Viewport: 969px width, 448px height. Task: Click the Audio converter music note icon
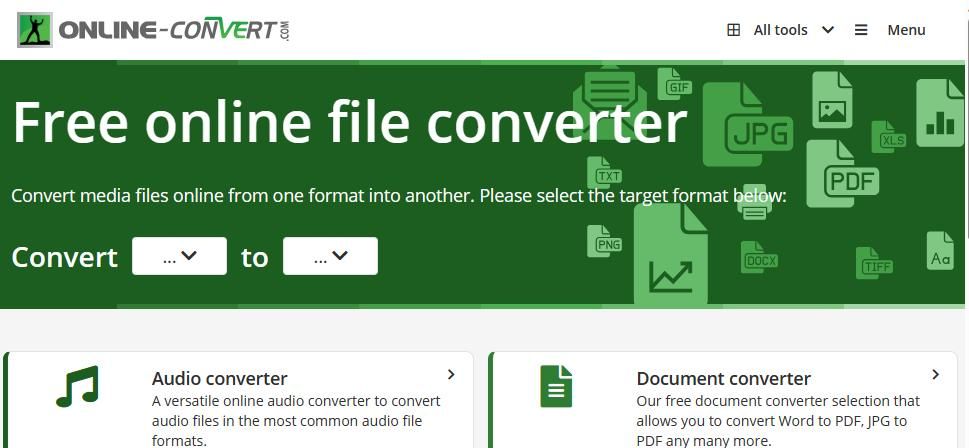77,386
